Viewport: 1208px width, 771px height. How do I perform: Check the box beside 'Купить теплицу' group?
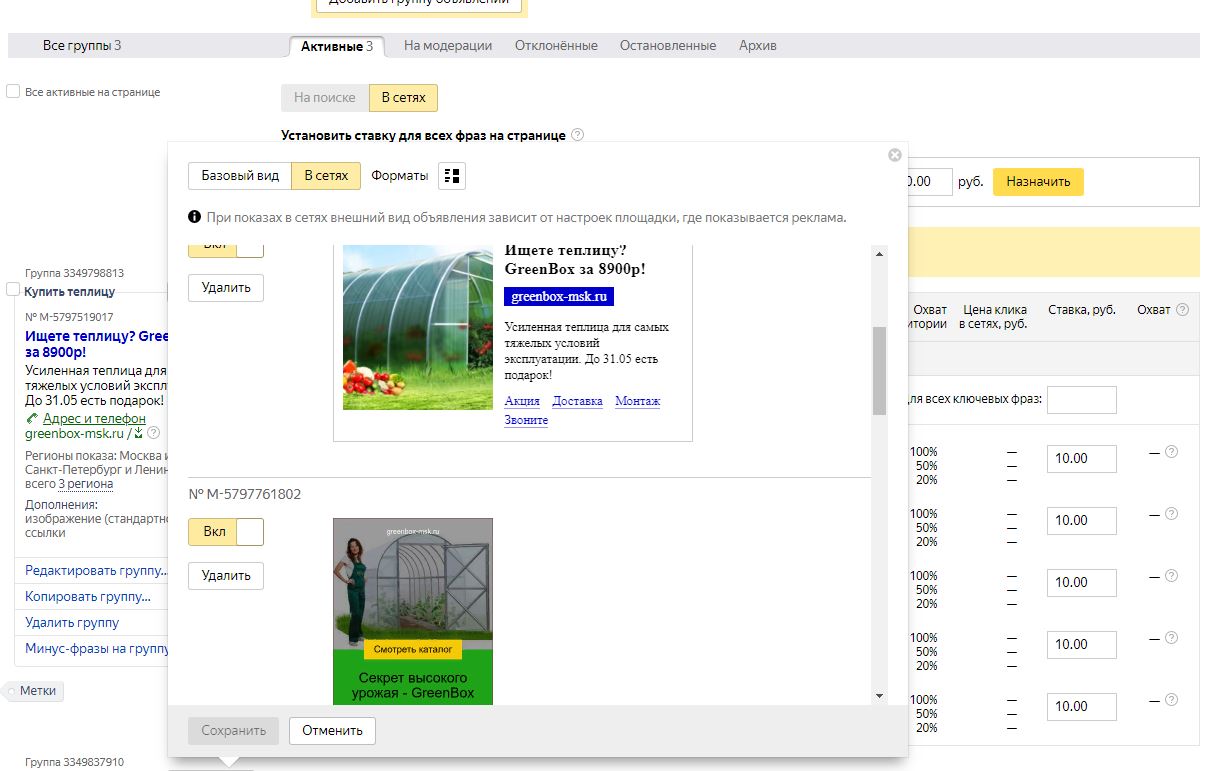pyautogui.click(x=13, y=289)
